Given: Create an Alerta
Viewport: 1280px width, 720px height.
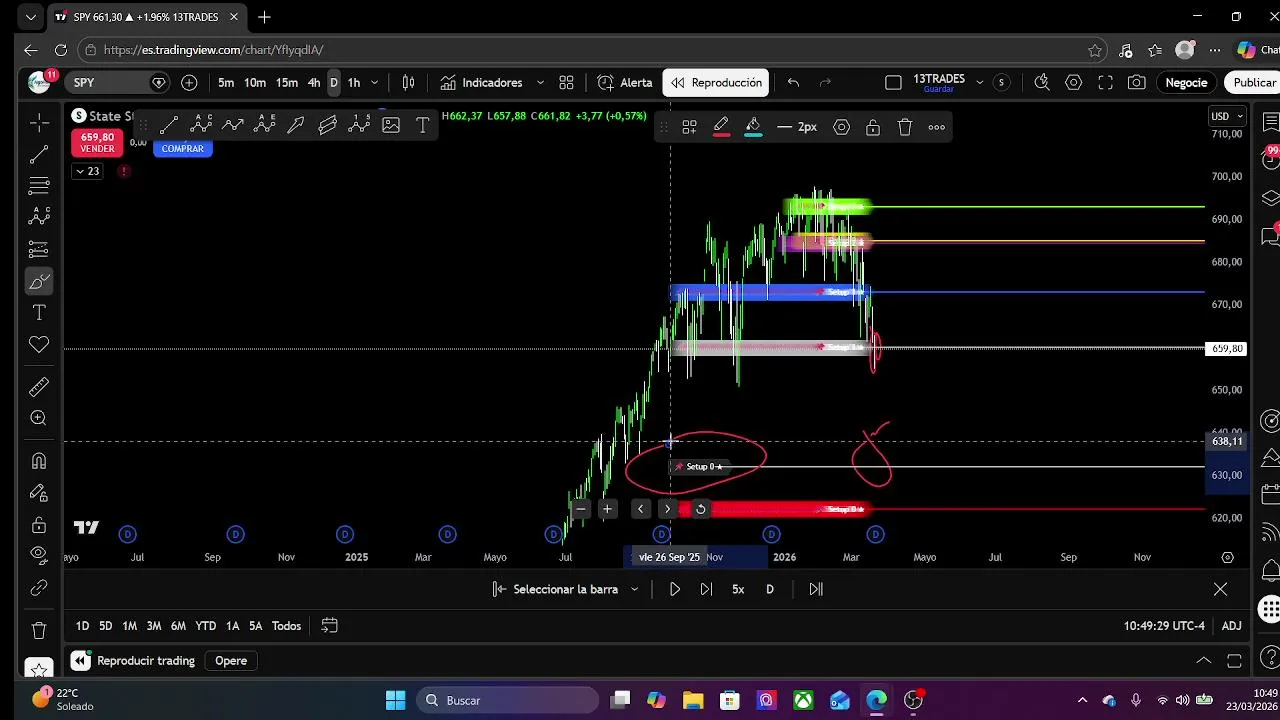Looking at the screenshot, I should click(625, 83).
